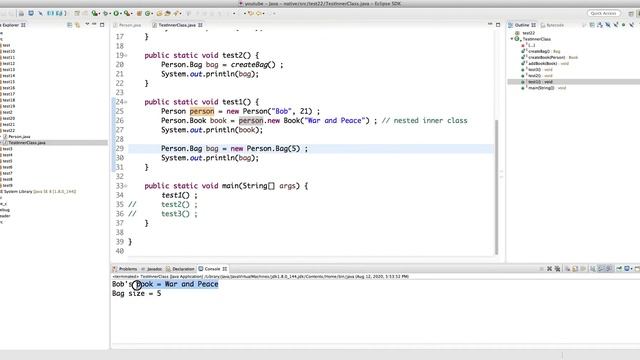This screenshot has width=640, height=360.
Task: Select test3() in the Outline
Action: coord(537,70)
